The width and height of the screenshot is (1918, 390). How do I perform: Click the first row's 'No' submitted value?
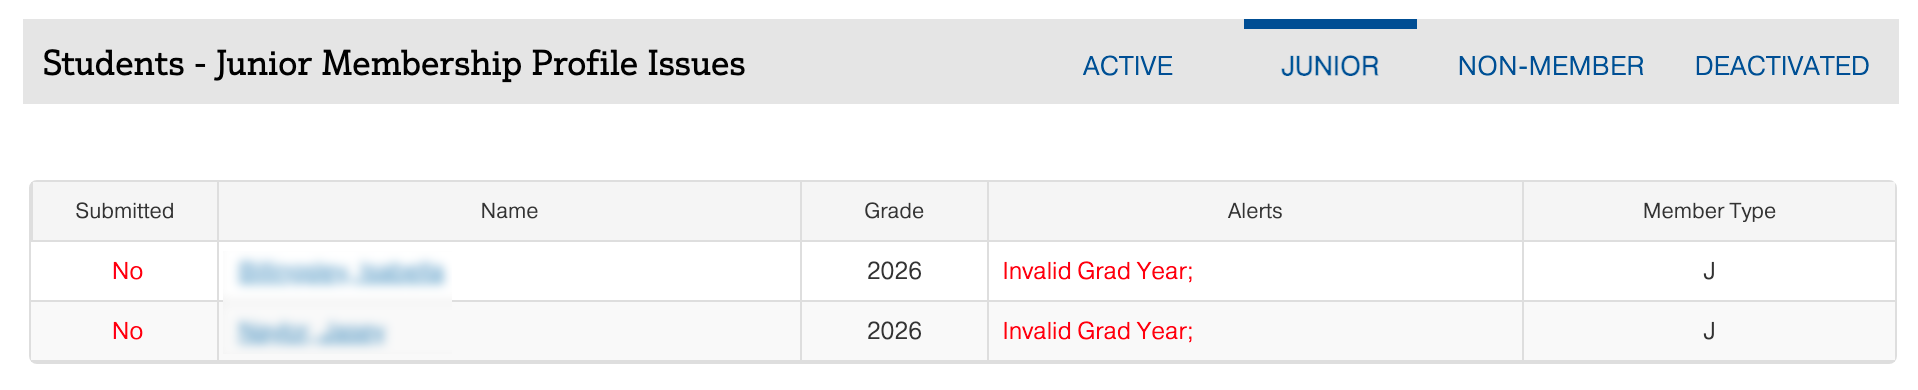tap(127, 271)
